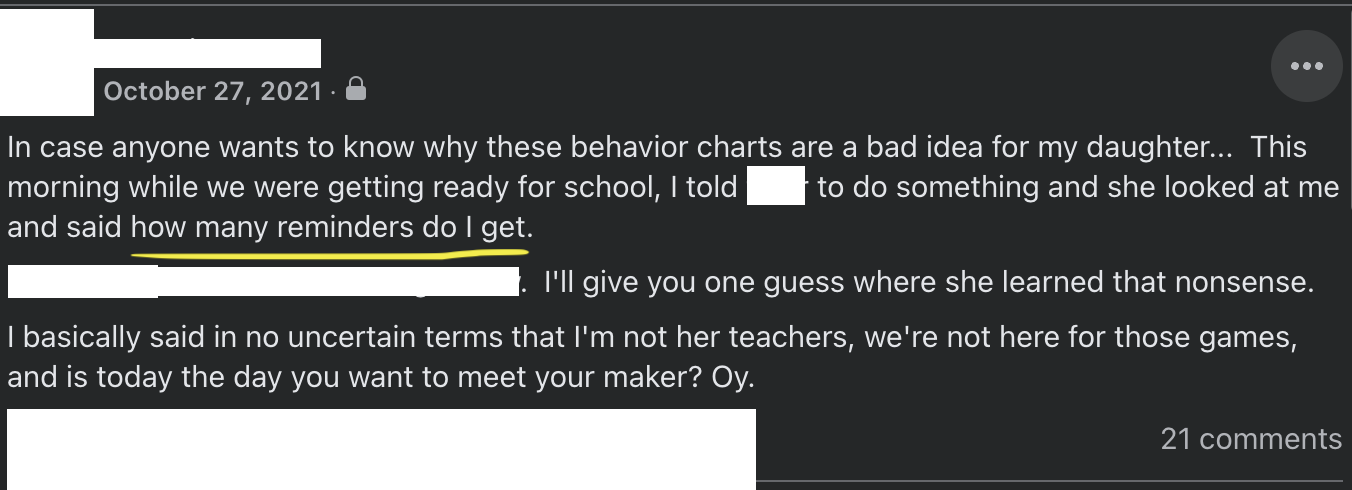Click the yellow highlight underline stroke

click(330, 253)
